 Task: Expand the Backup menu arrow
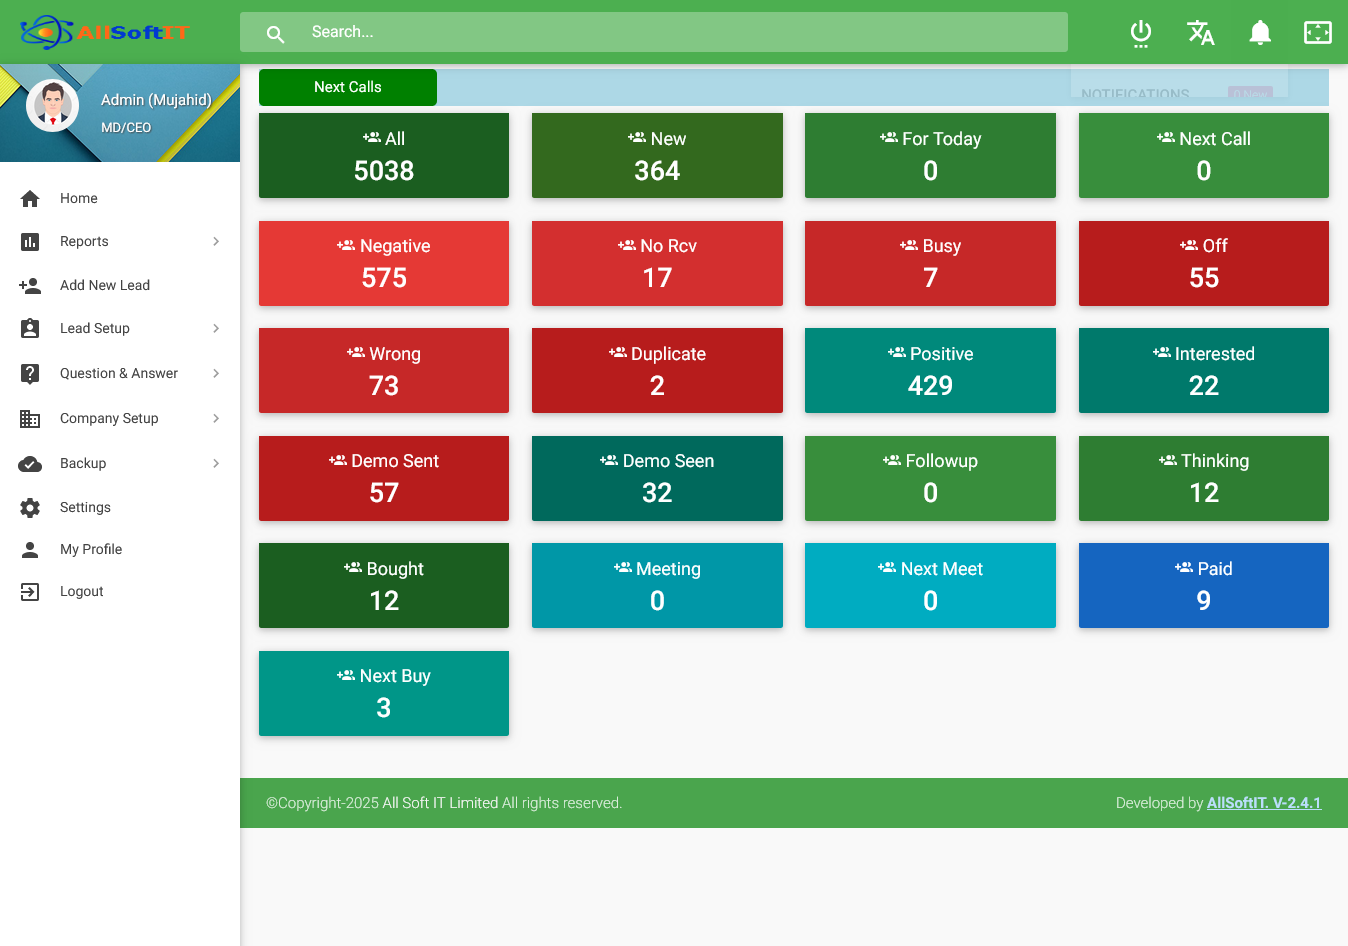pyautogui.click(x=216, y=464)
